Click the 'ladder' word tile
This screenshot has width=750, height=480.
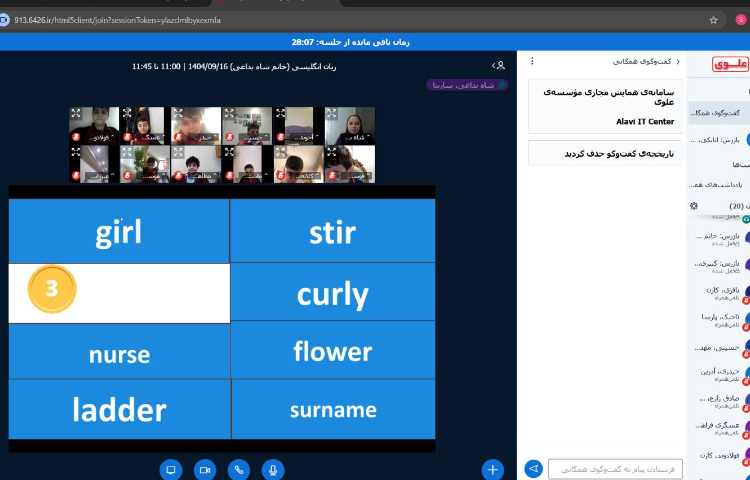[119, 409]
